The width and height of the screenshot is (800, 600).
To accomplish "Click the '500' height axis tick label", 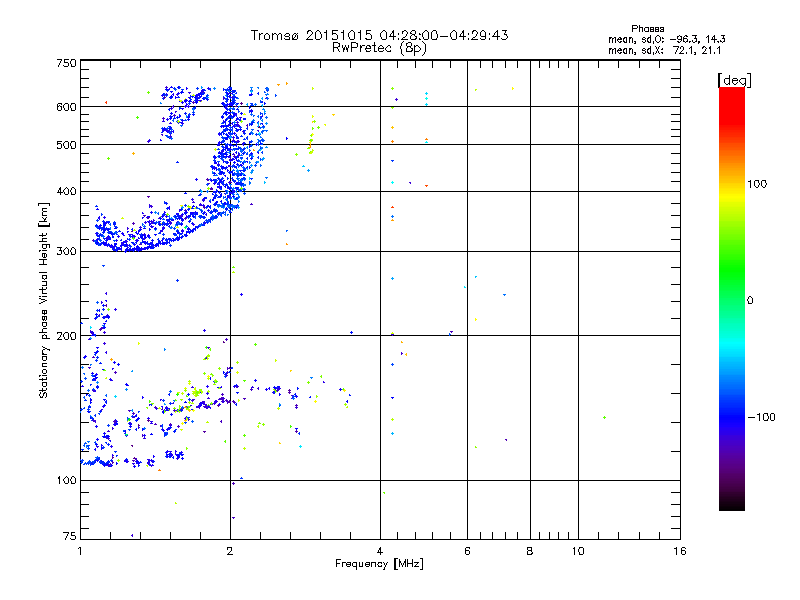I will click(x=66, y=145).
